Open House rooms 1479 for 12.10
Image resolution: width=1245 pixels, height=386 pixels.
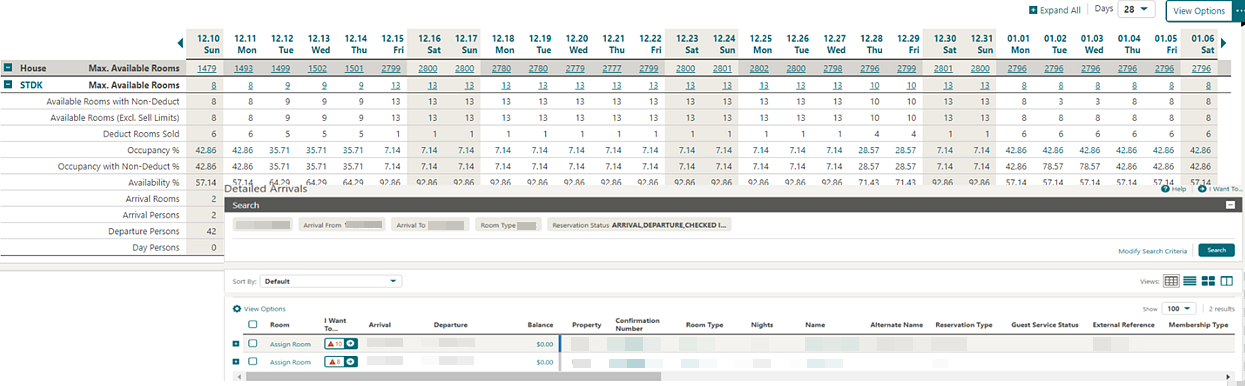tap(207, 69)
